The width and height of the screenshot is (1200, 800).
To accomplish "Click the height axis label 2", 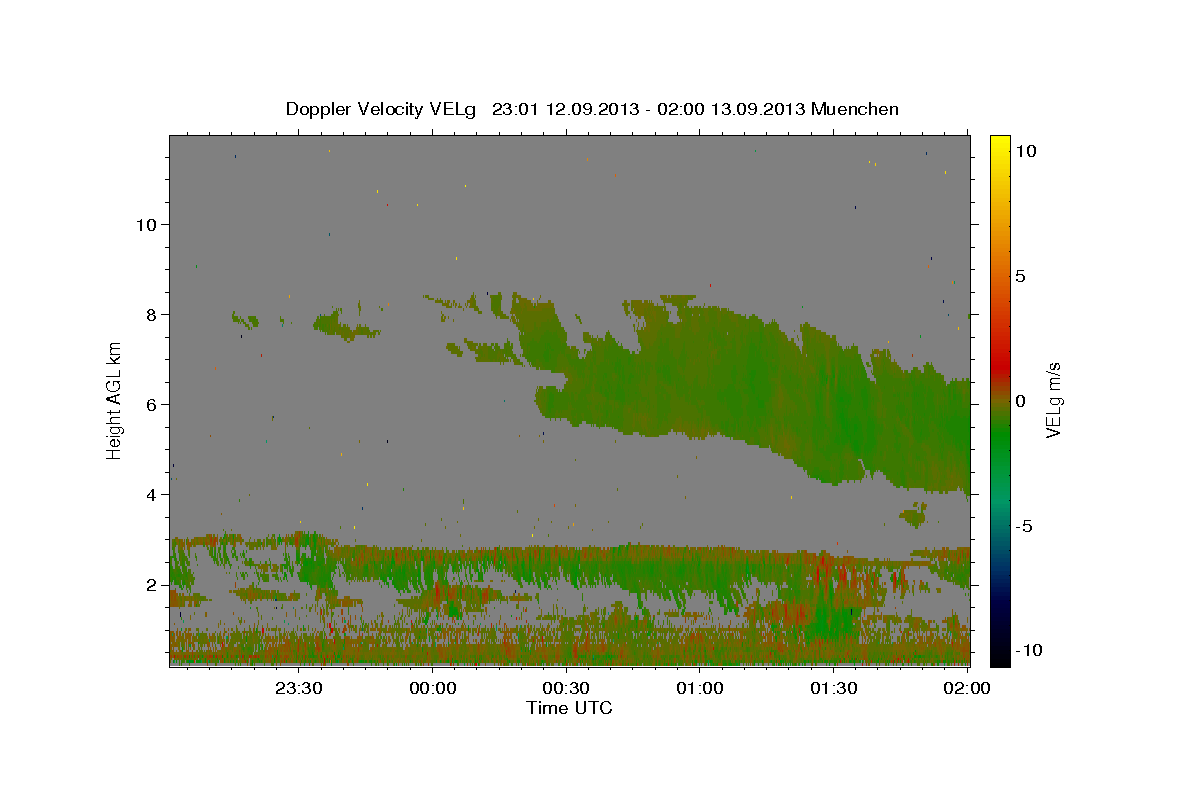I will point(152,584).
